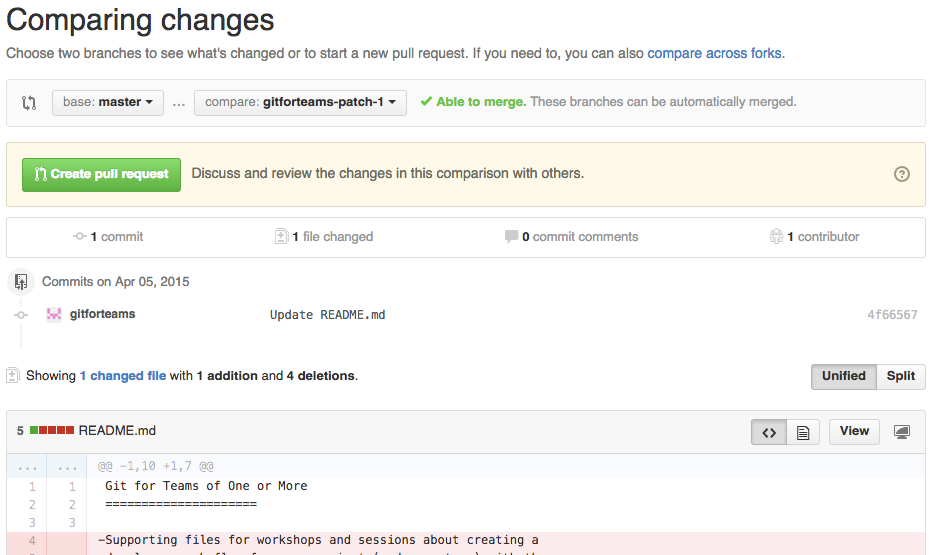Follow the compare across forks link
This screenshot has height=555, width=933.
click(714, 53)
